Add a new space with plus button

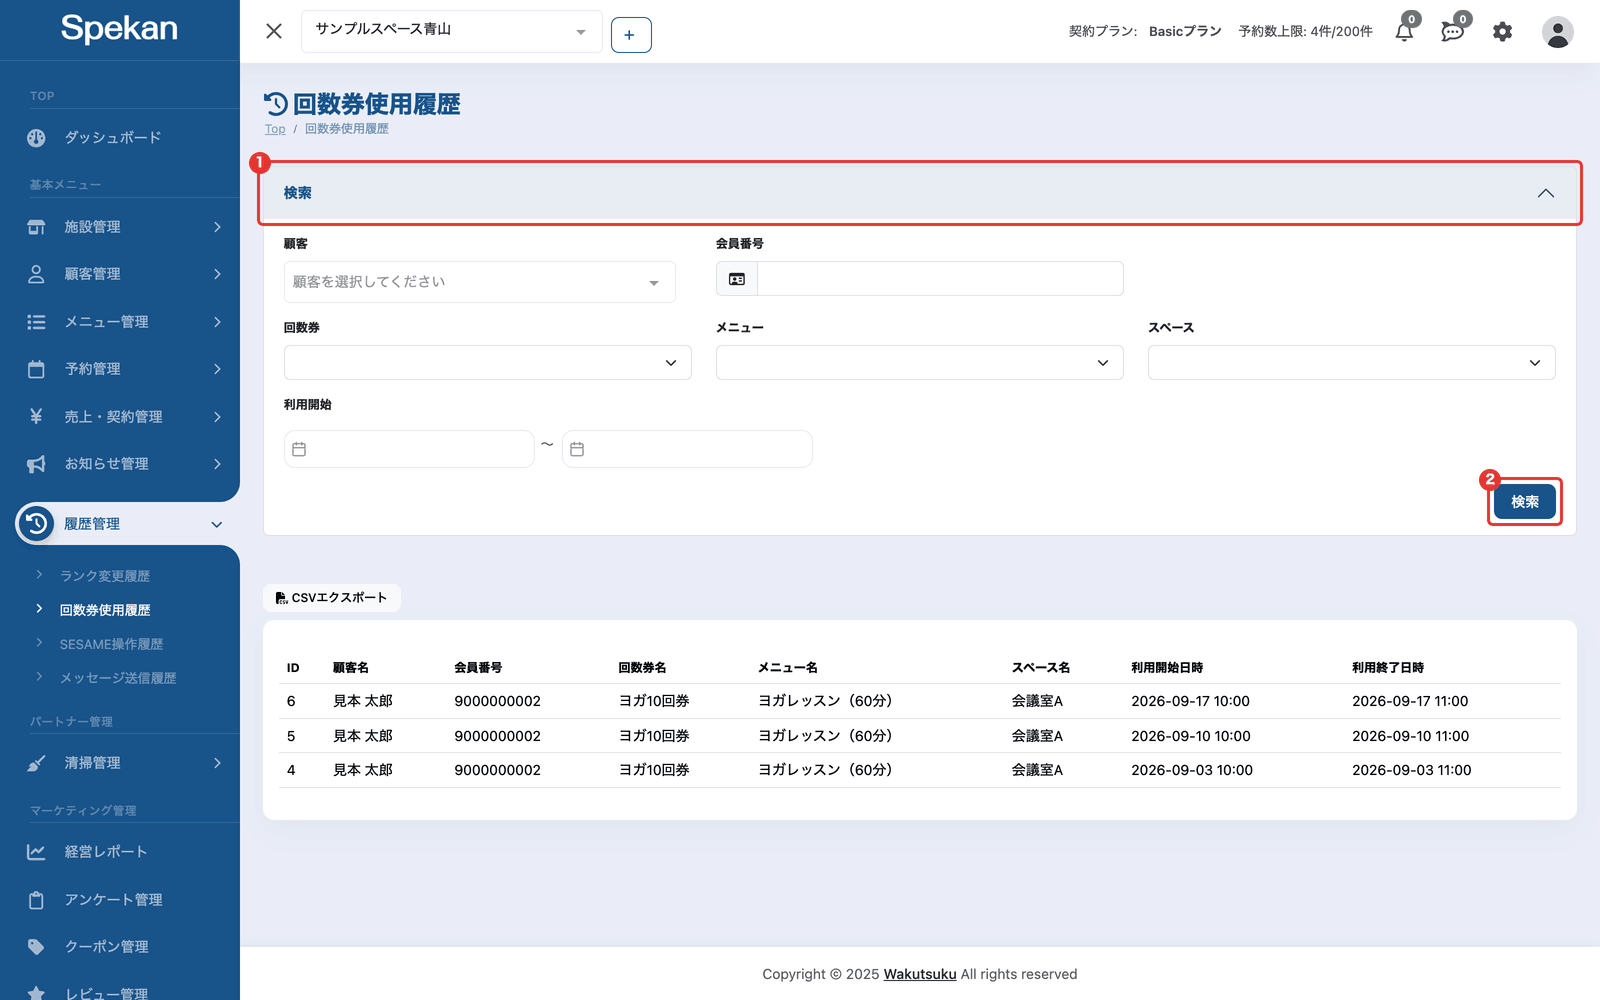[x=631, y=35]
